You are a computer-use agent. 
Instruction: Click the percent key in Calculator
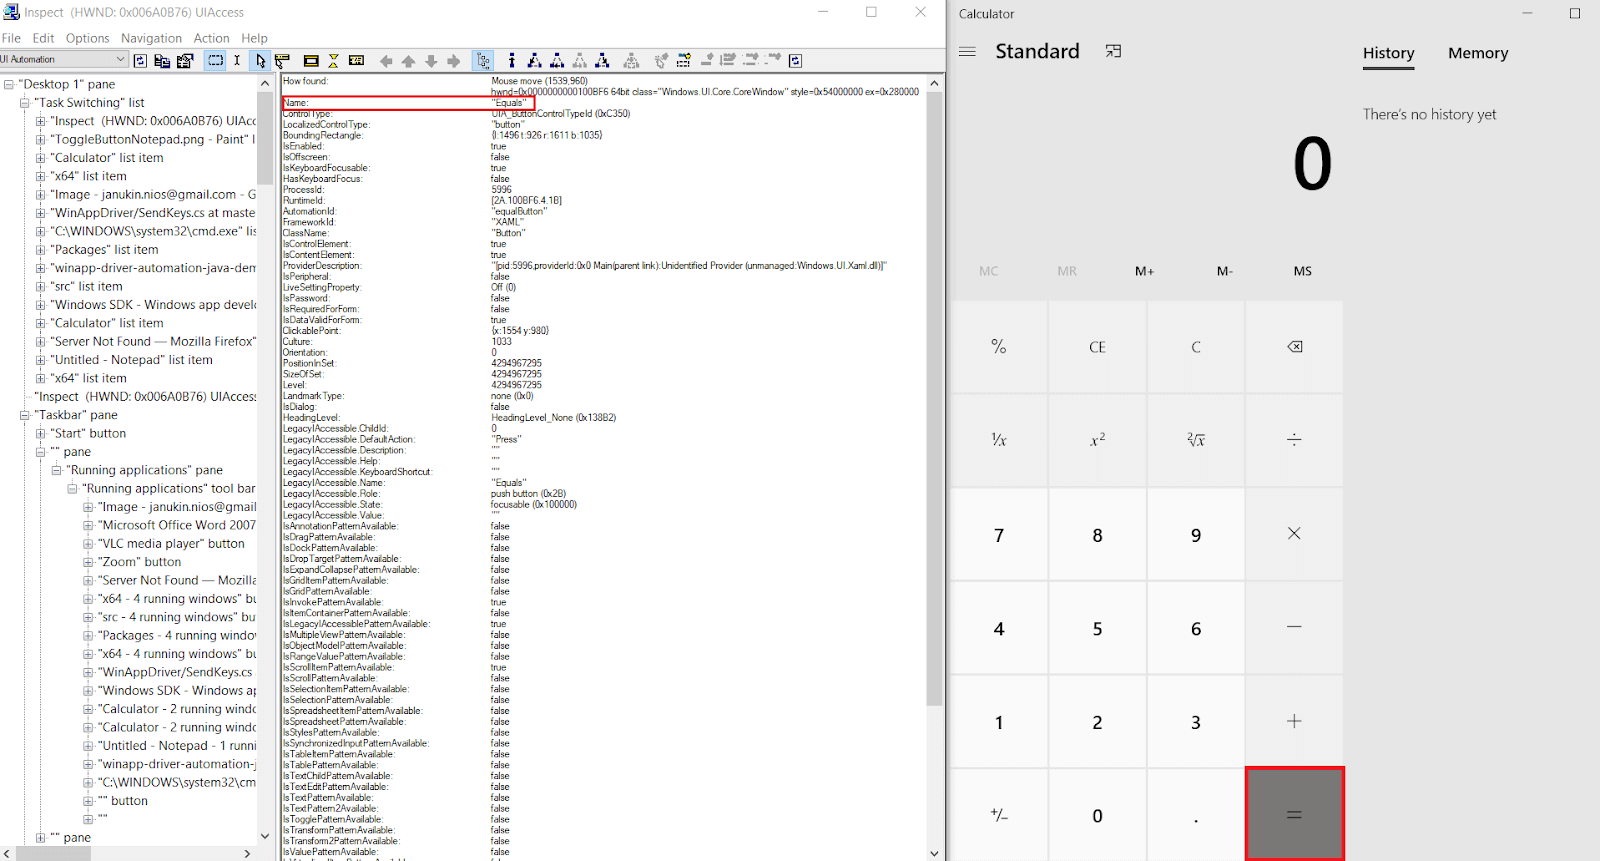[x=998, y=347]
